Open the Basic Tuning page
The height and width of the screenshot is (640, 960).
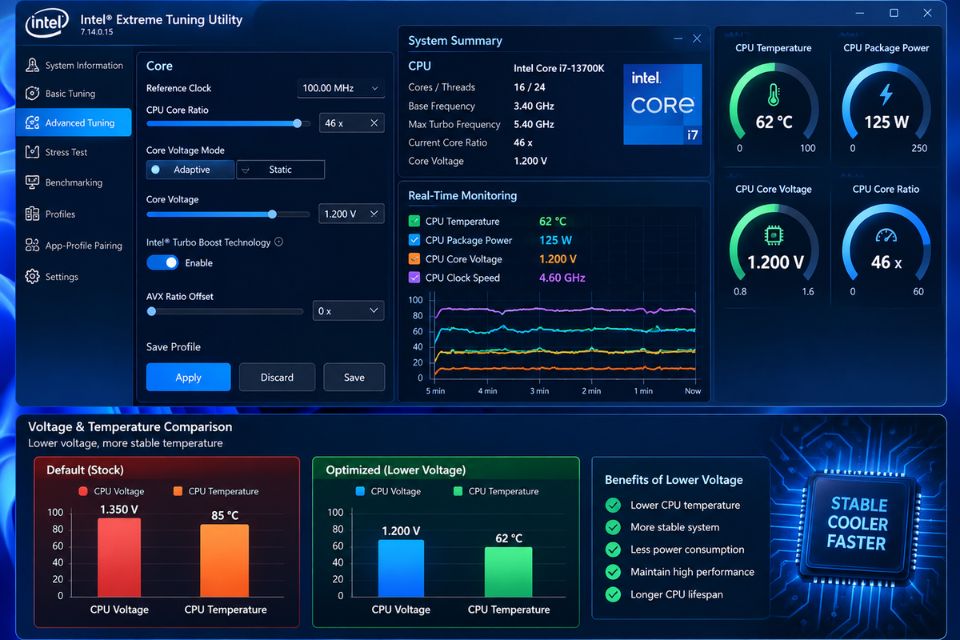click(x=74, y=93)
